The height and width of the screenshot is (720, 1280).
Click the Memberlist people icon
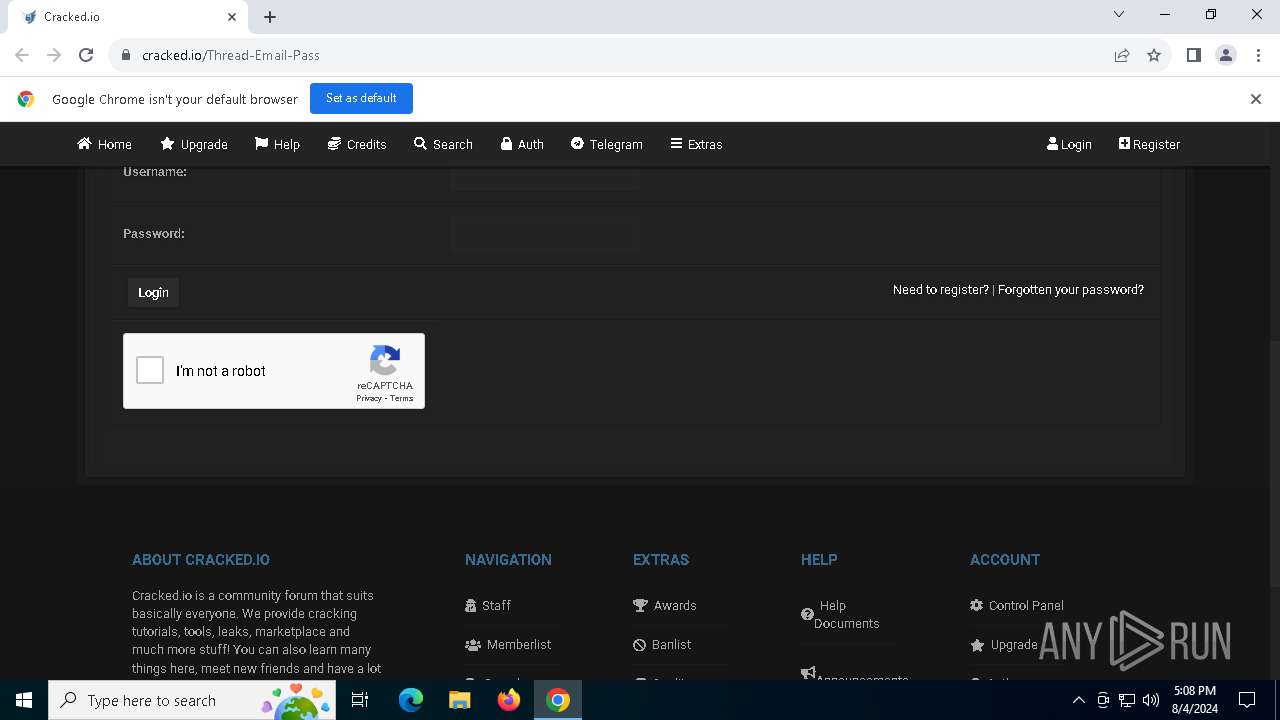pyautogui.click(x=473, y=645)
